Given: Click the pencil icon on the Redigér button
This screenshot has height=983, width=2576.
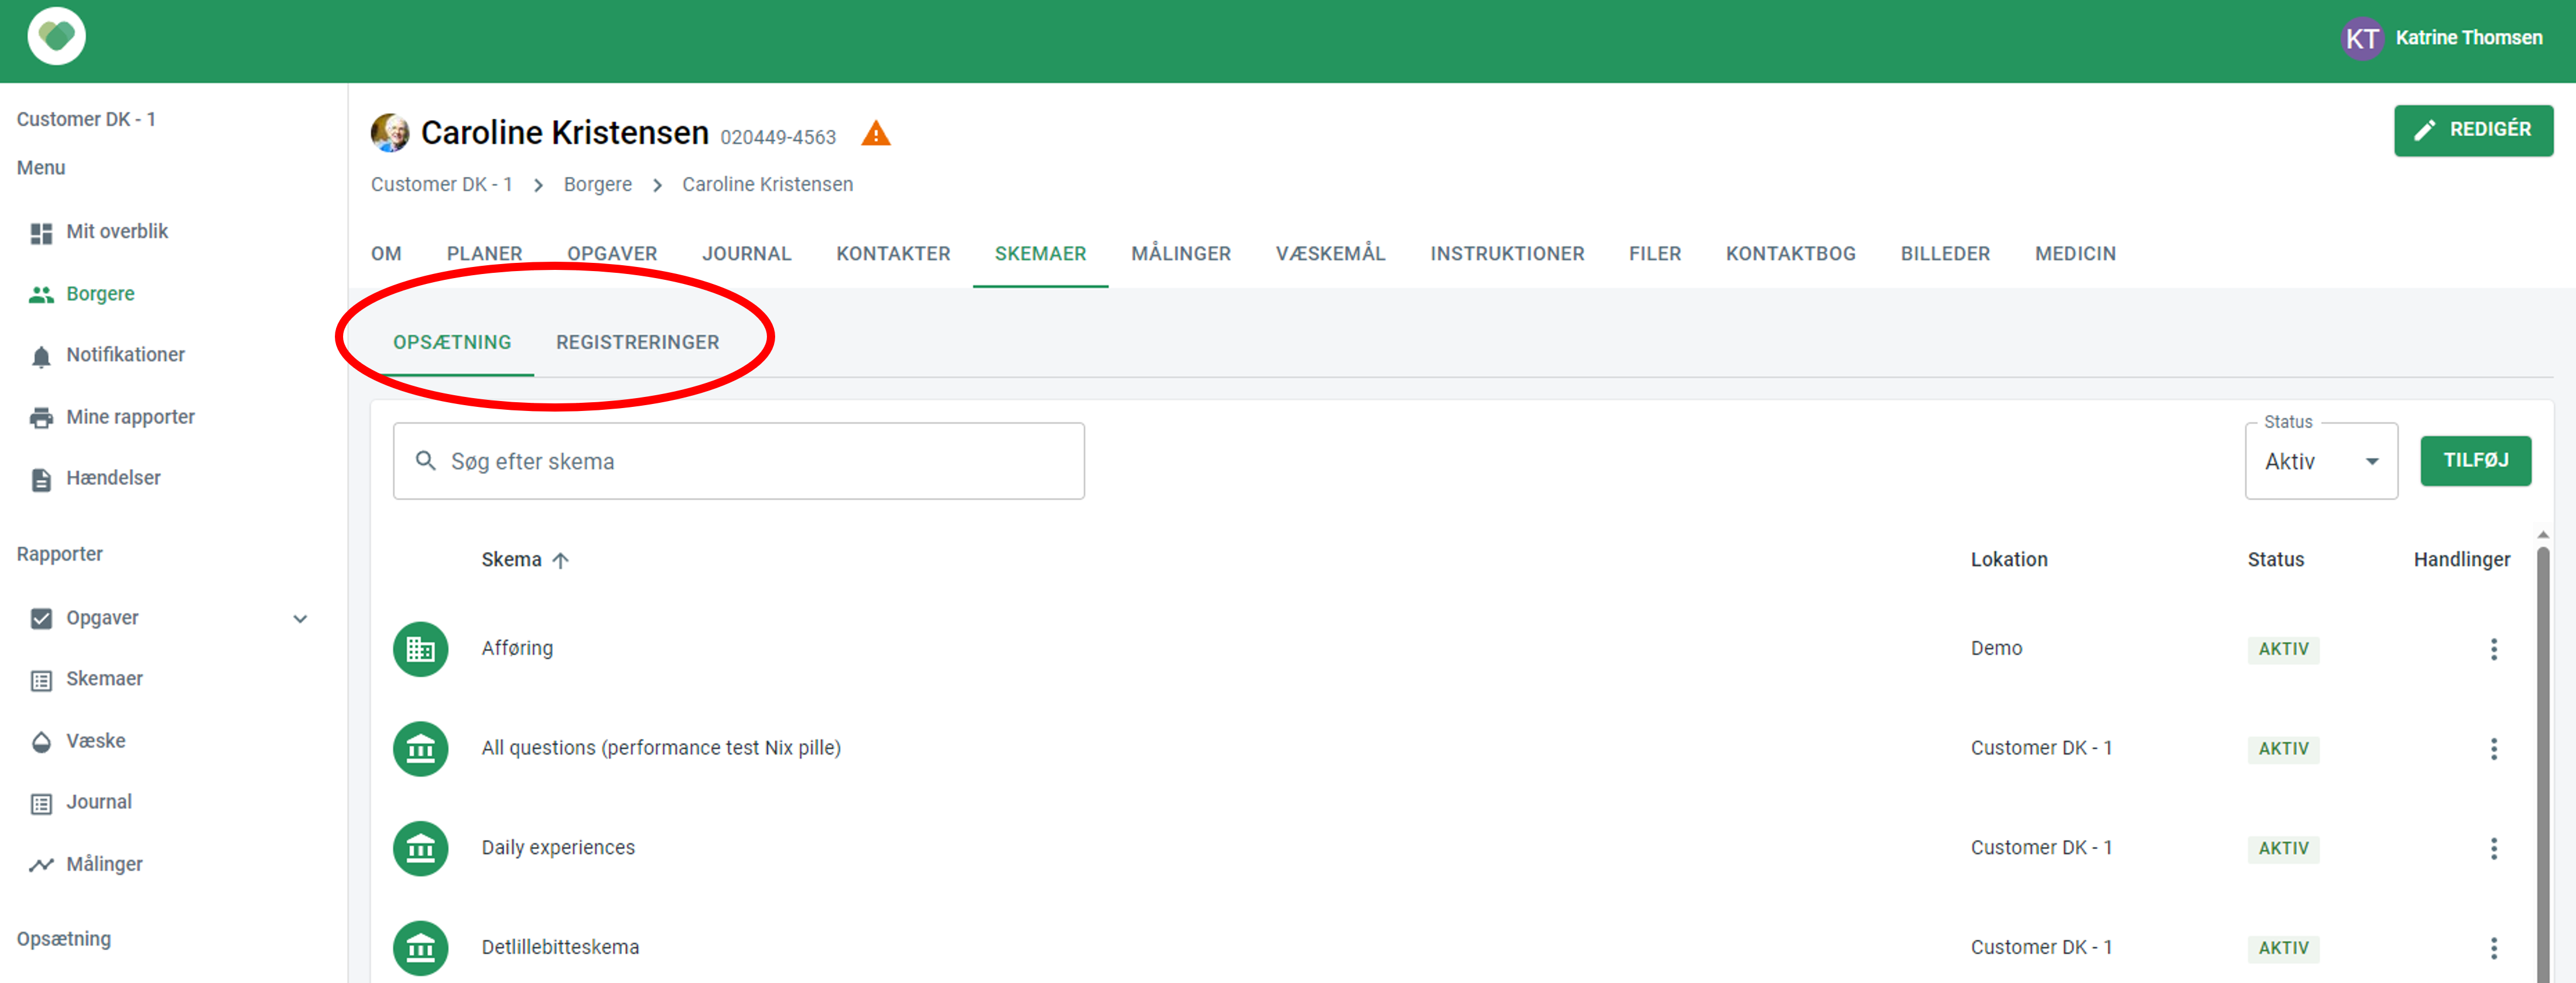Looking at the screenshot, I should coord(2424,130).
